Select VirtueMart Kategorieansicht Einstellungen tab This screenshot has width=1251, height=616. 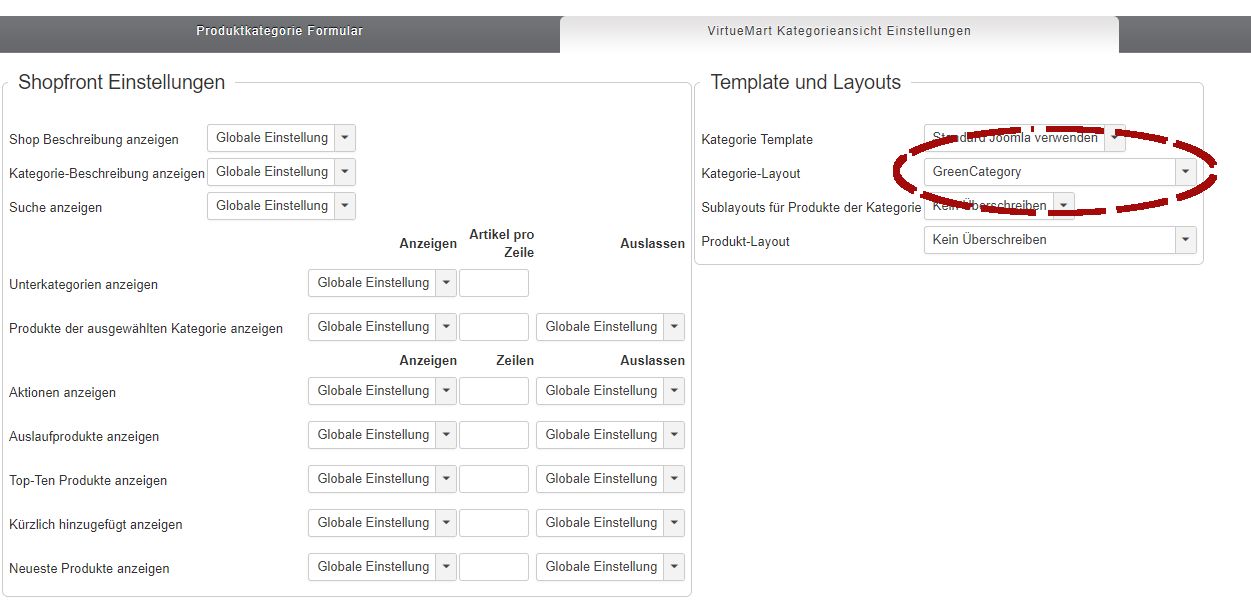pos(838,31)
